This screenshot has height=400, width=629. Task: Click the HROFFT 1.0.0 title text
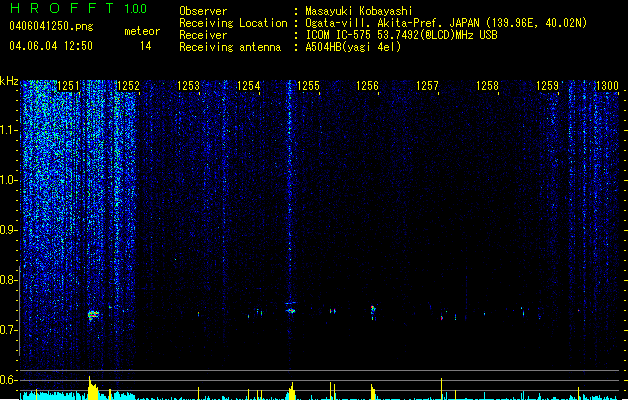click(79, 8)
